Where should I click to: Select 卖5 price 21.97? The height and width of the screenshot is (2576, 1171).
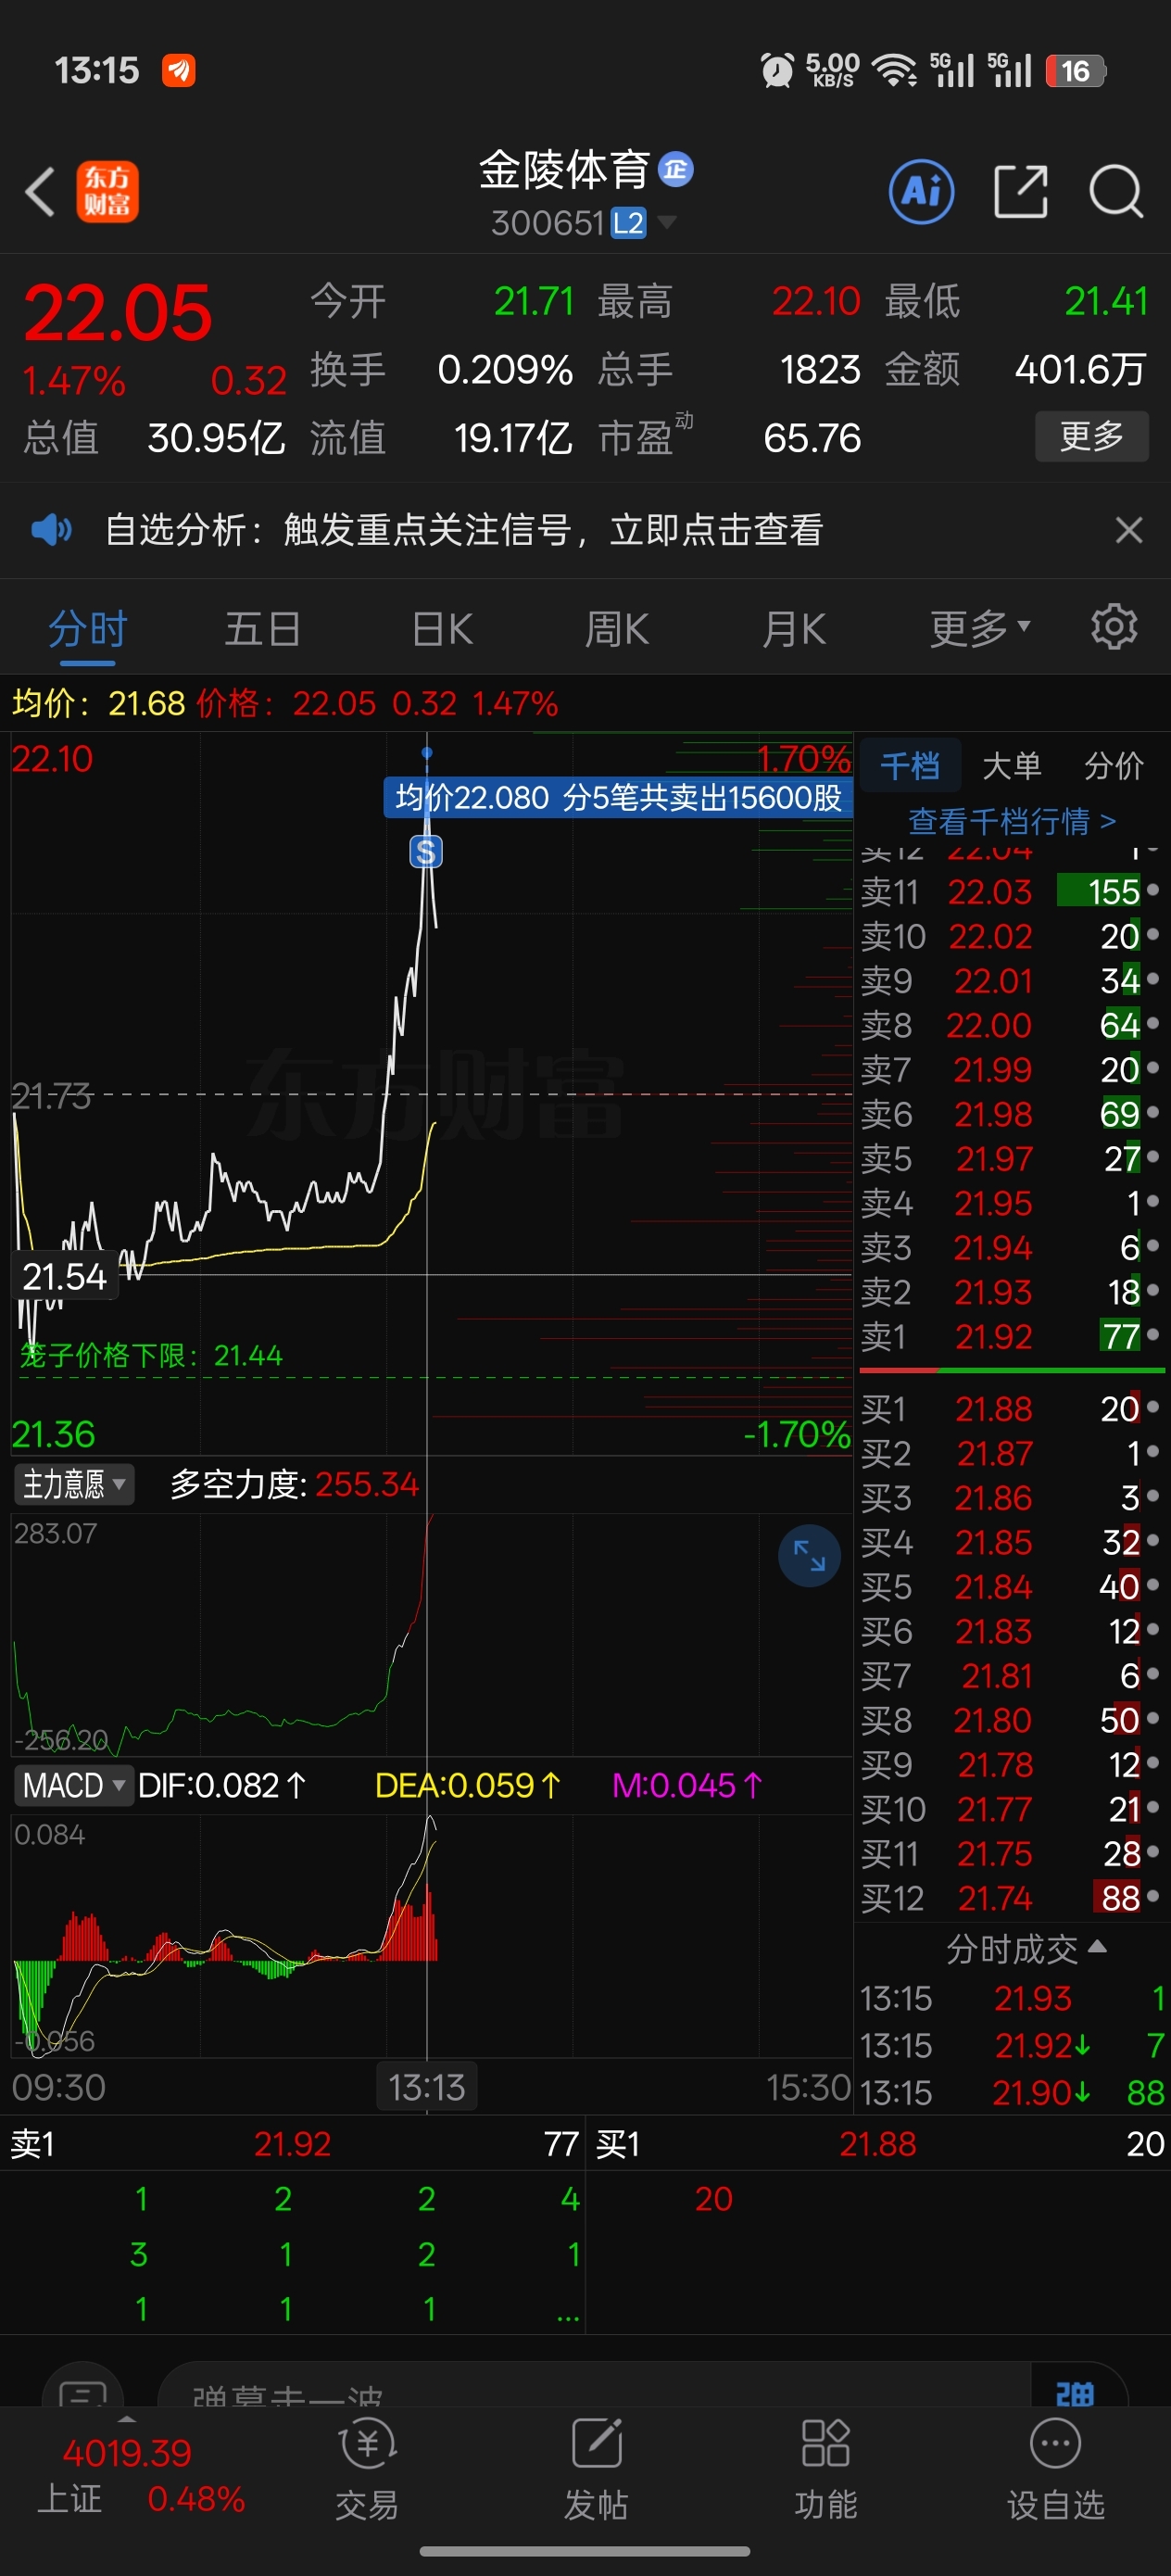[994, 1158]
